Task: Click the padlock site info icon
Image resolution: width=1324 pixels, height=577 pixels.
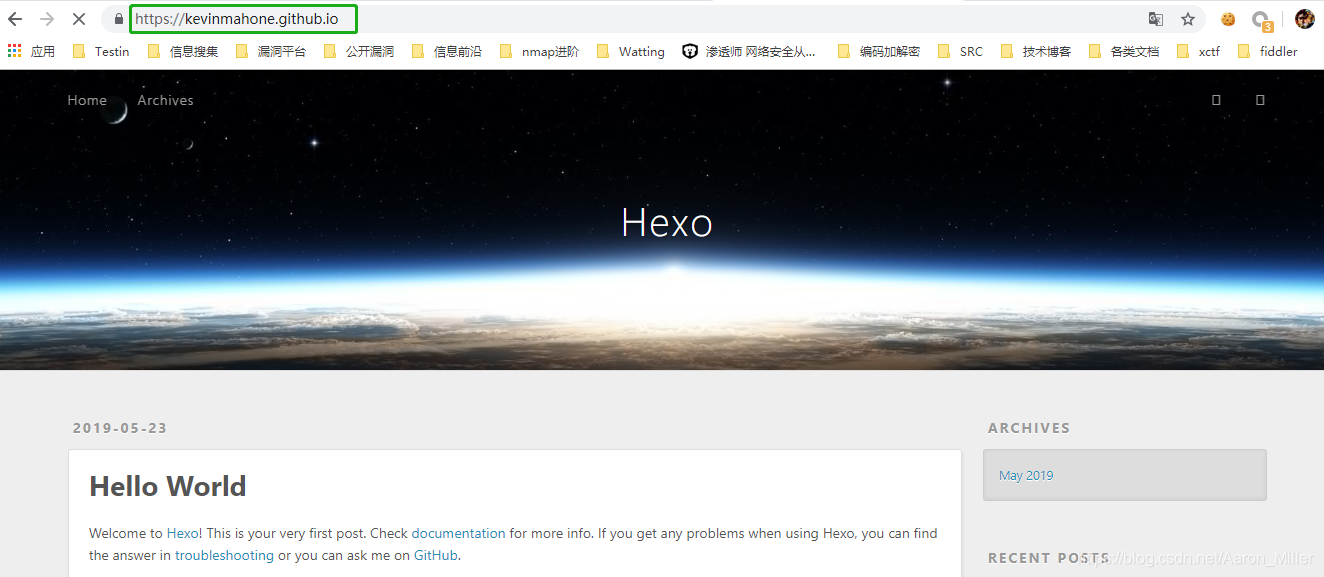Action: [119, 19]
